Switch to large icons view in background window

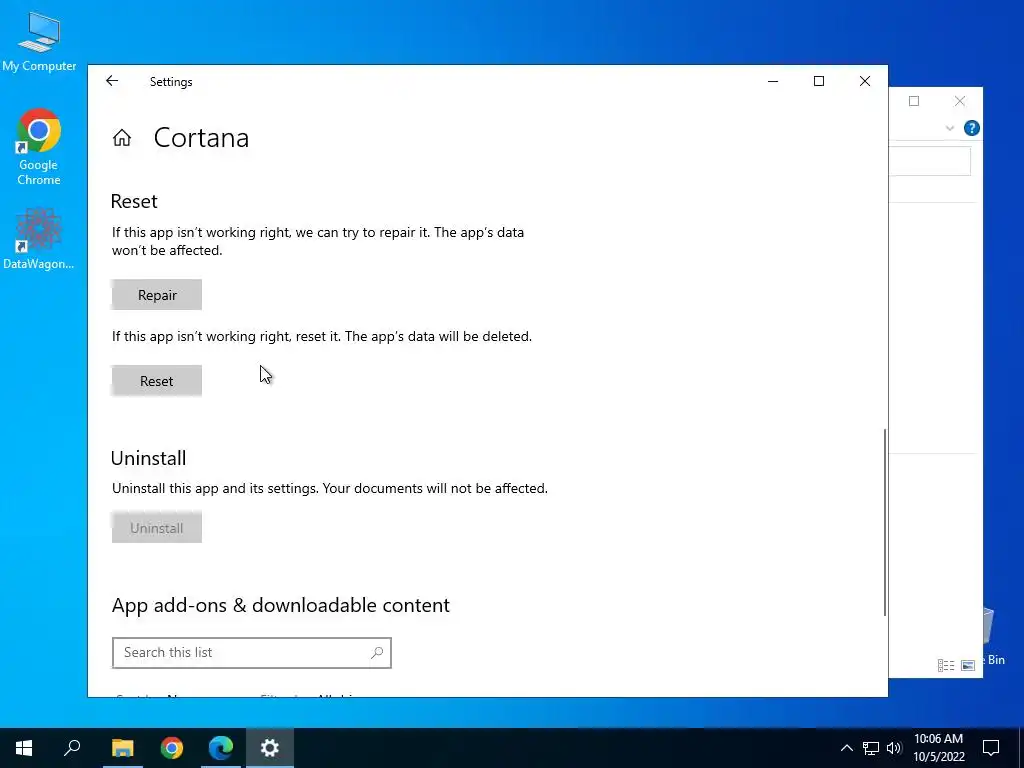click(968, 665)
